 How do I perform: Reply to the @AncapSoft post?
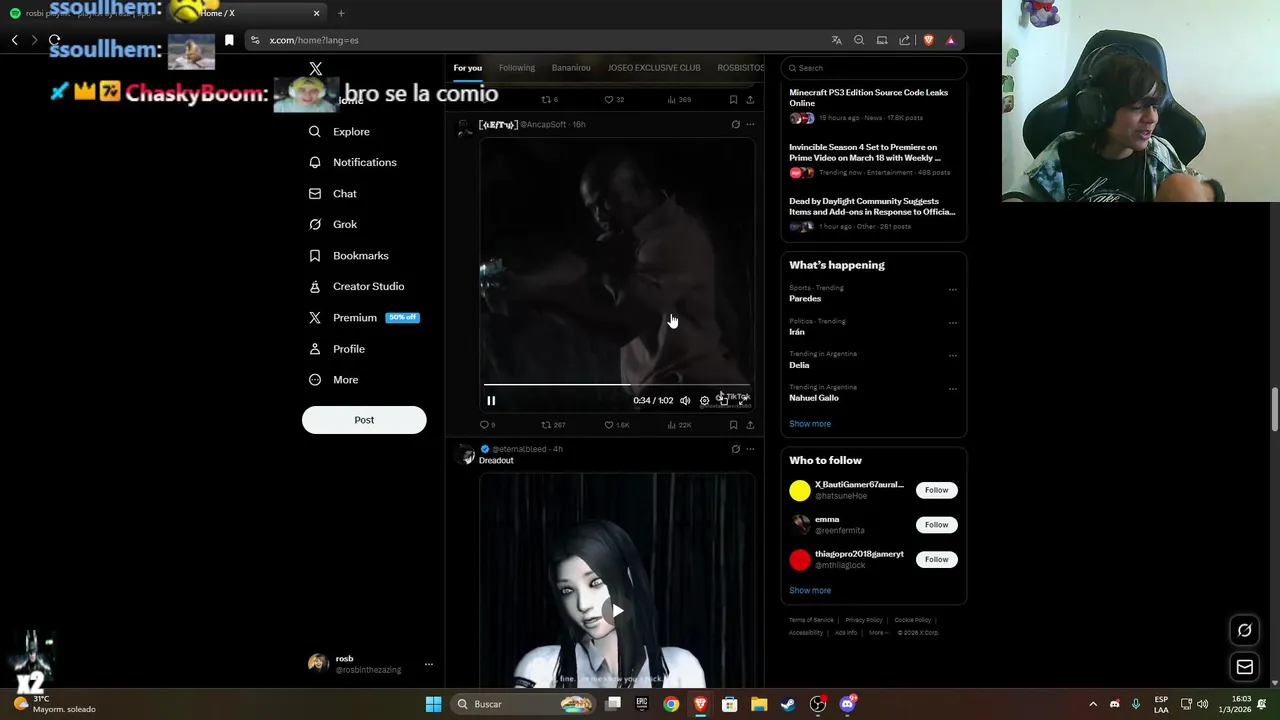(x=487, y=425)
